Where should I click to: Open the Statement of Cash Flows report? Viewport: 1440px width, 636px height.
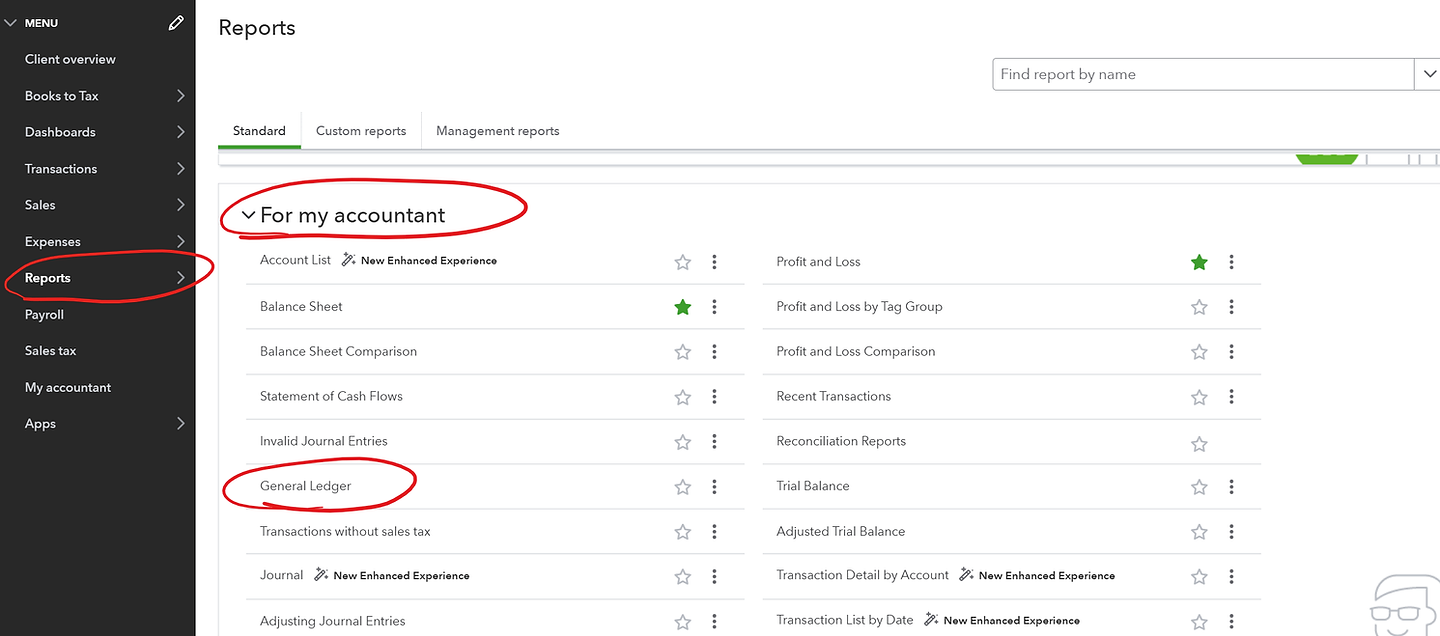(331, 396)
